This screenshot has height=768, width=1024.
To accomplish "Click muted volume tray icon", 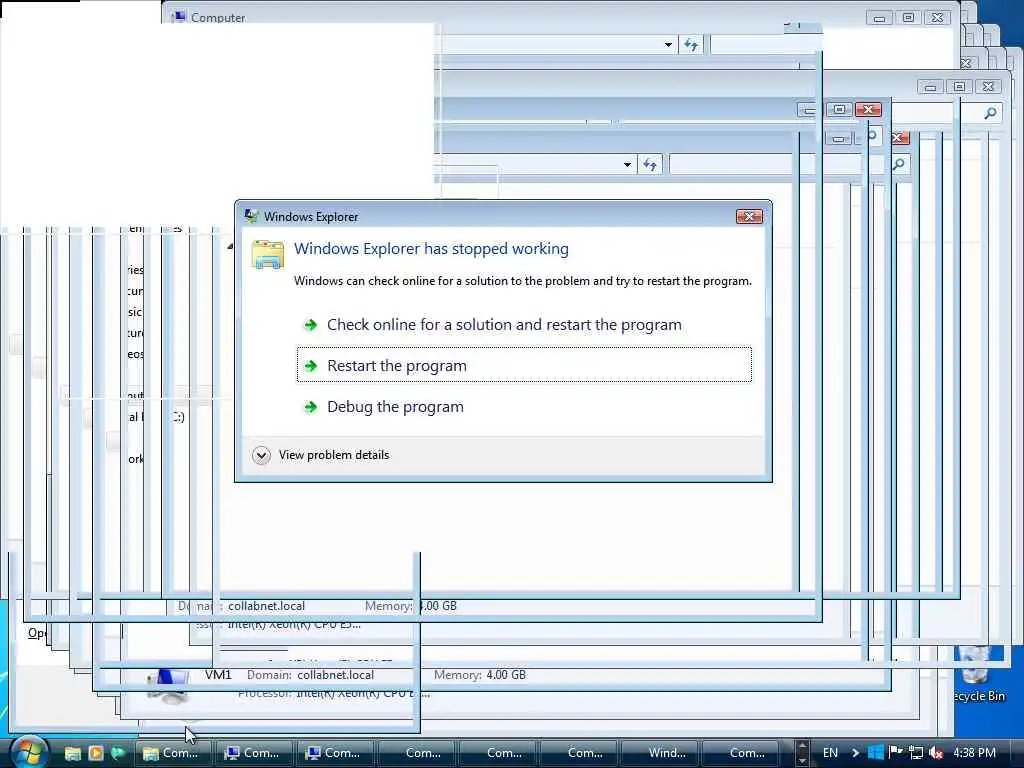I will 935,753.
